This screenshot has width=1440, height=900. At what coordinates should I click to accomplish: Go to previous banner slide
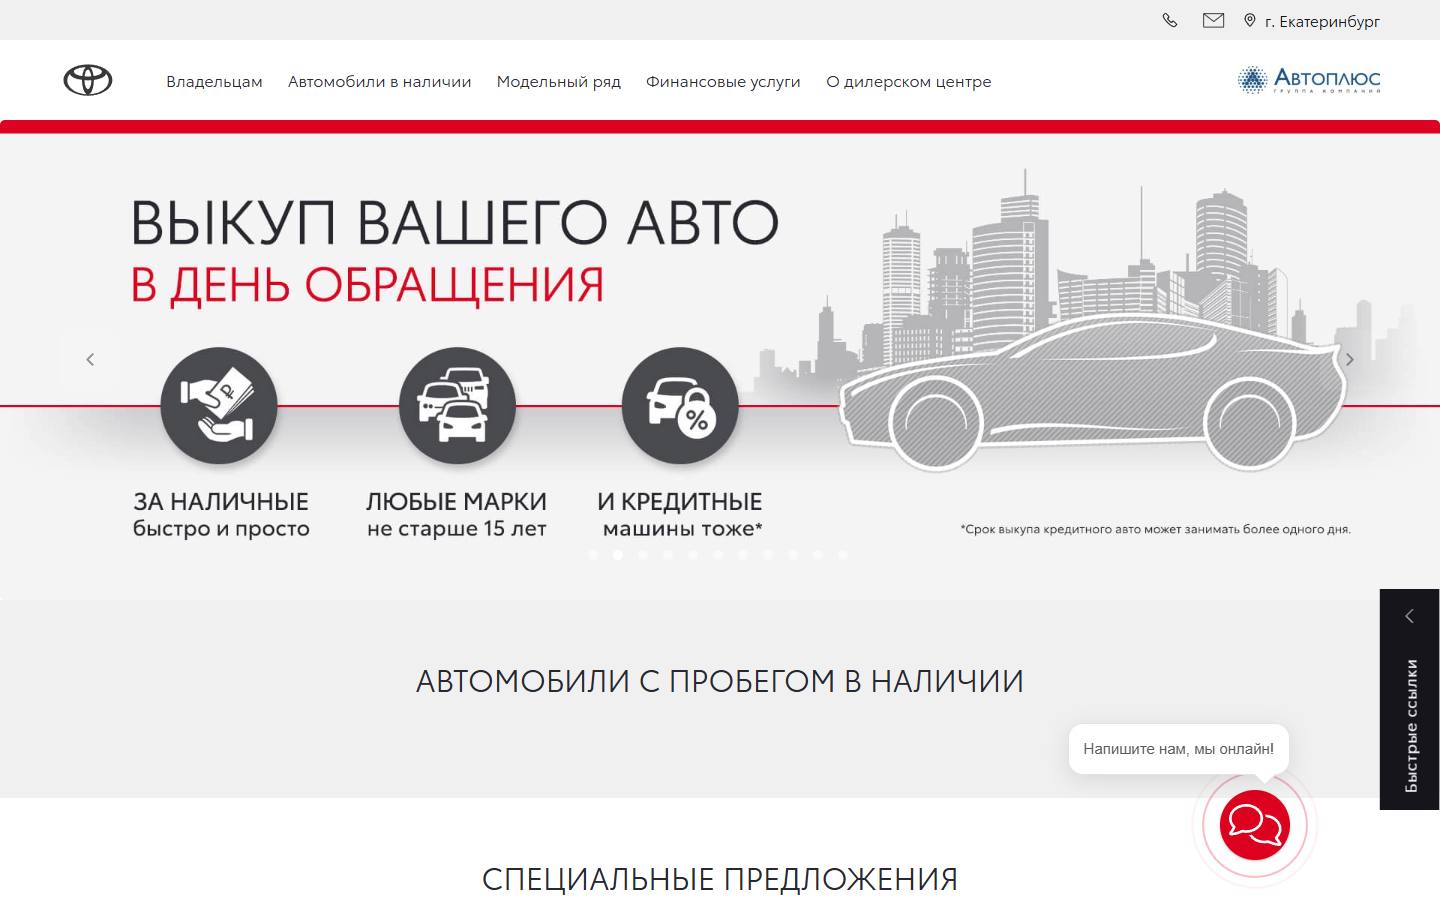[90, 359]
